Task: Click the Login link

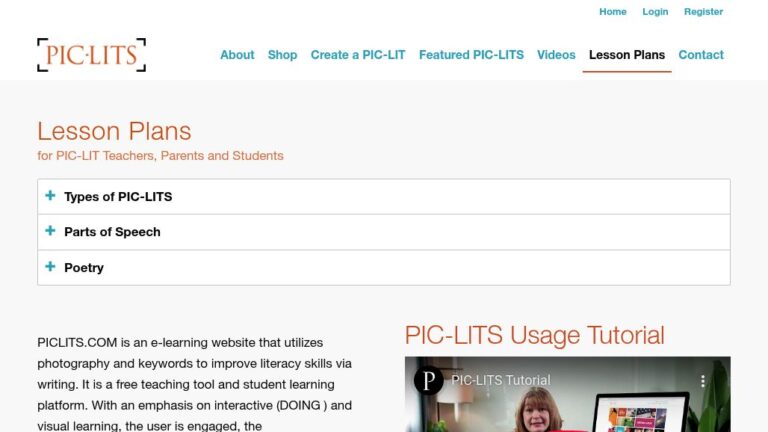Action: pyautogui.click(x=655, y=12)
